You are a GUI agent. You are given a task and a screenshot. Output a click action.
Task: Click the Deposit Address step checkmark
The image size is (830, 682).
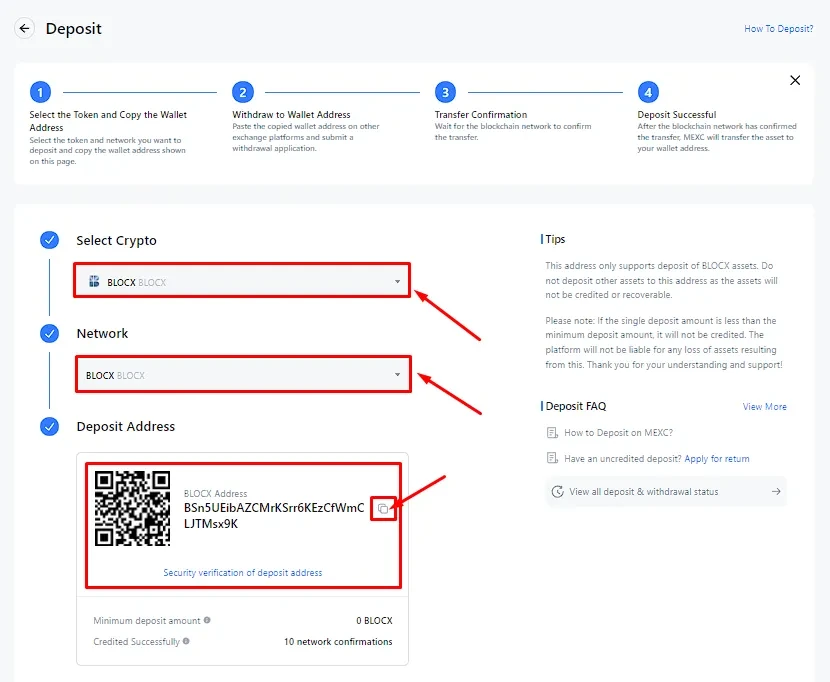49,426
